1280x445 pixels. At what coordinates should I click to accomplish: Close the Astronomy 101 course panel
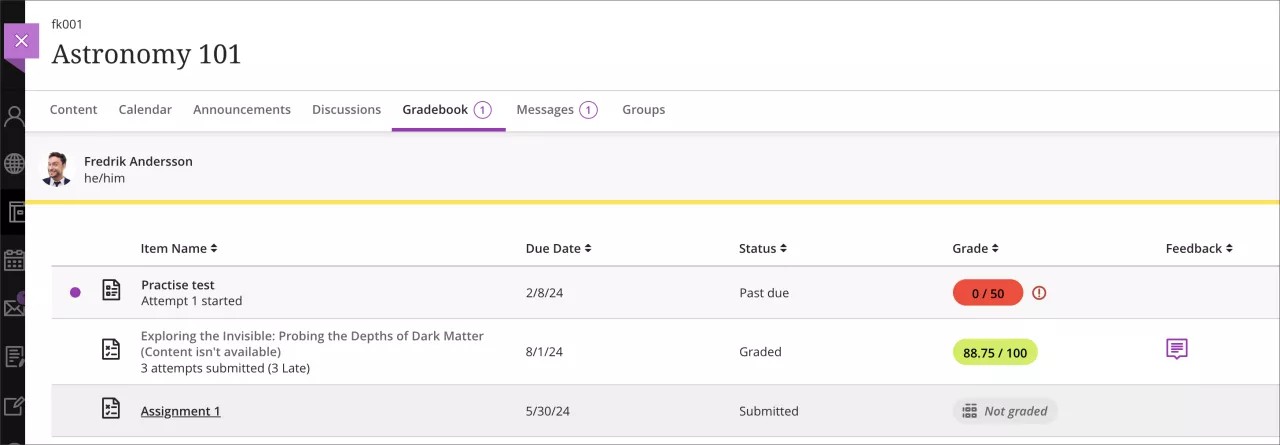tap(21, 41)
